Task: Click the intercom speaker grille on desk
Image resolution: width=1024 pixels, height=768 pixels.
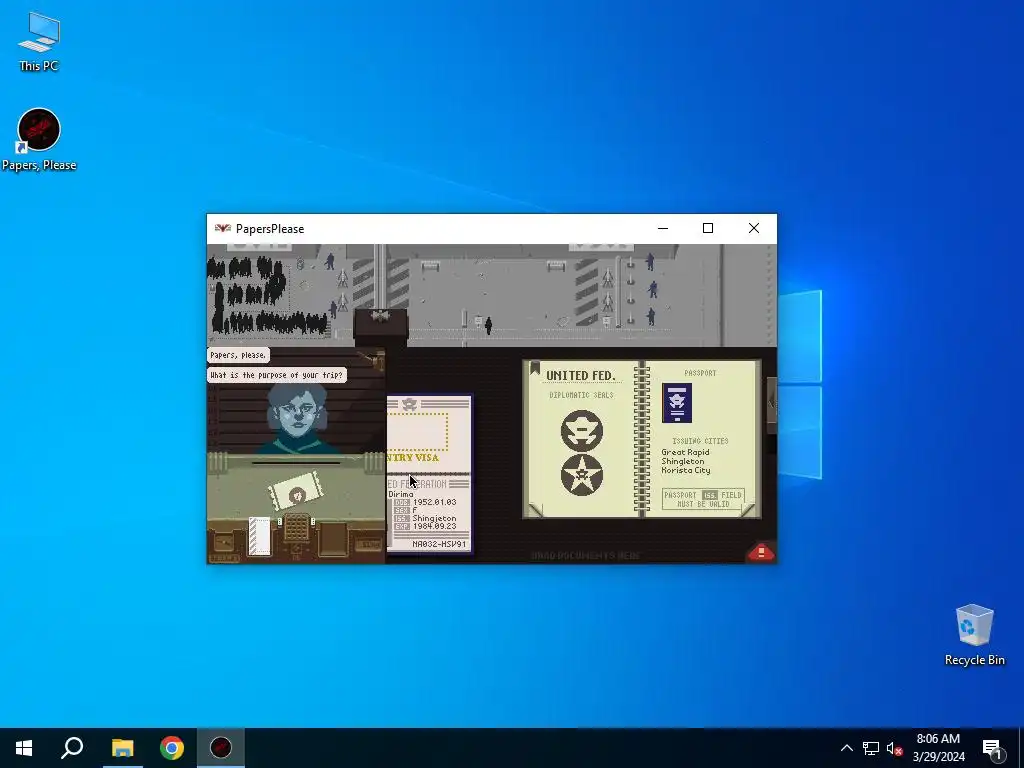Action: (296, 527)
